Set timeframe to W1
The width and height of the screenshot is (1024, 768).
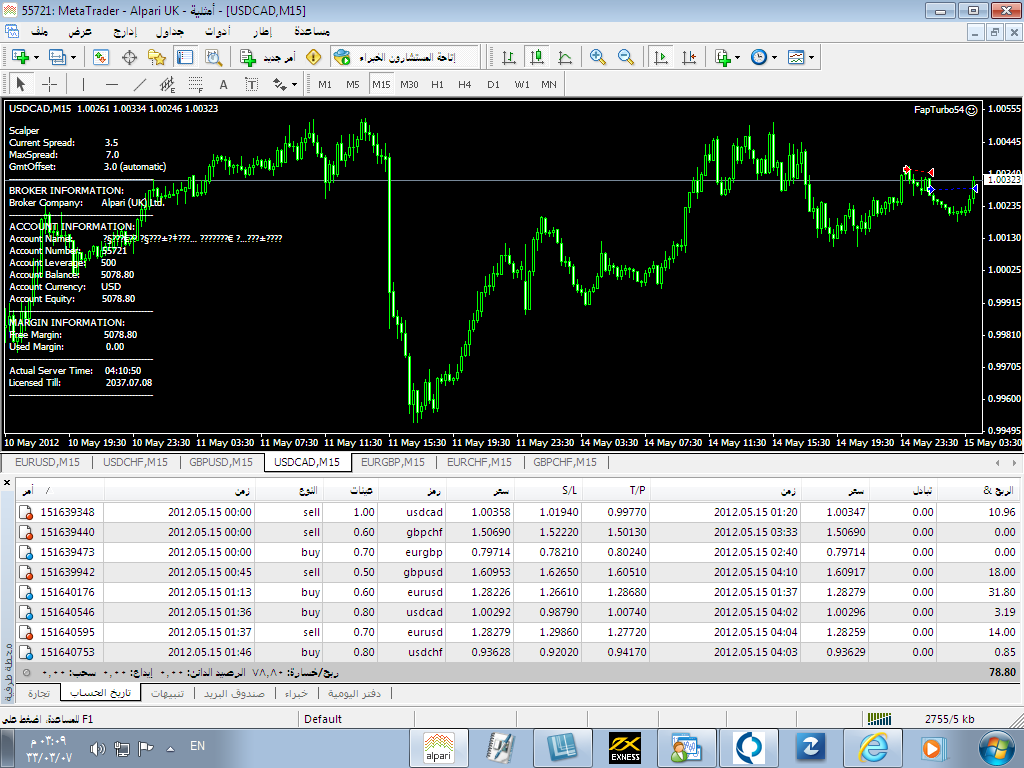[x=522, y=84]
